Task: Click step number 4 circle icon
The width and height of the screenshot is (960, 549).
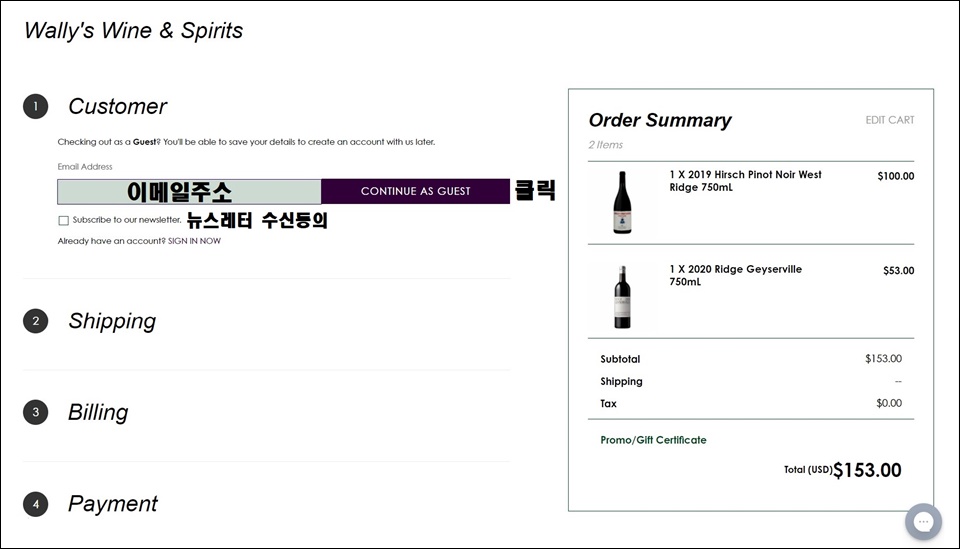Action: pyautogui.click(x=36, y=504)
